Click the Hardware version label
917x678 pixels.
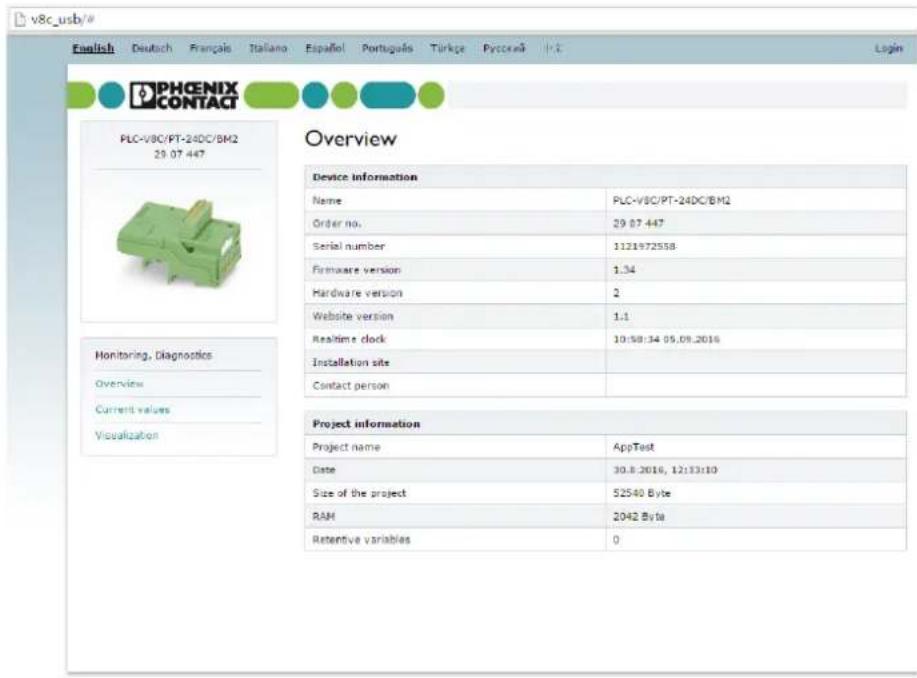(357, 292)
